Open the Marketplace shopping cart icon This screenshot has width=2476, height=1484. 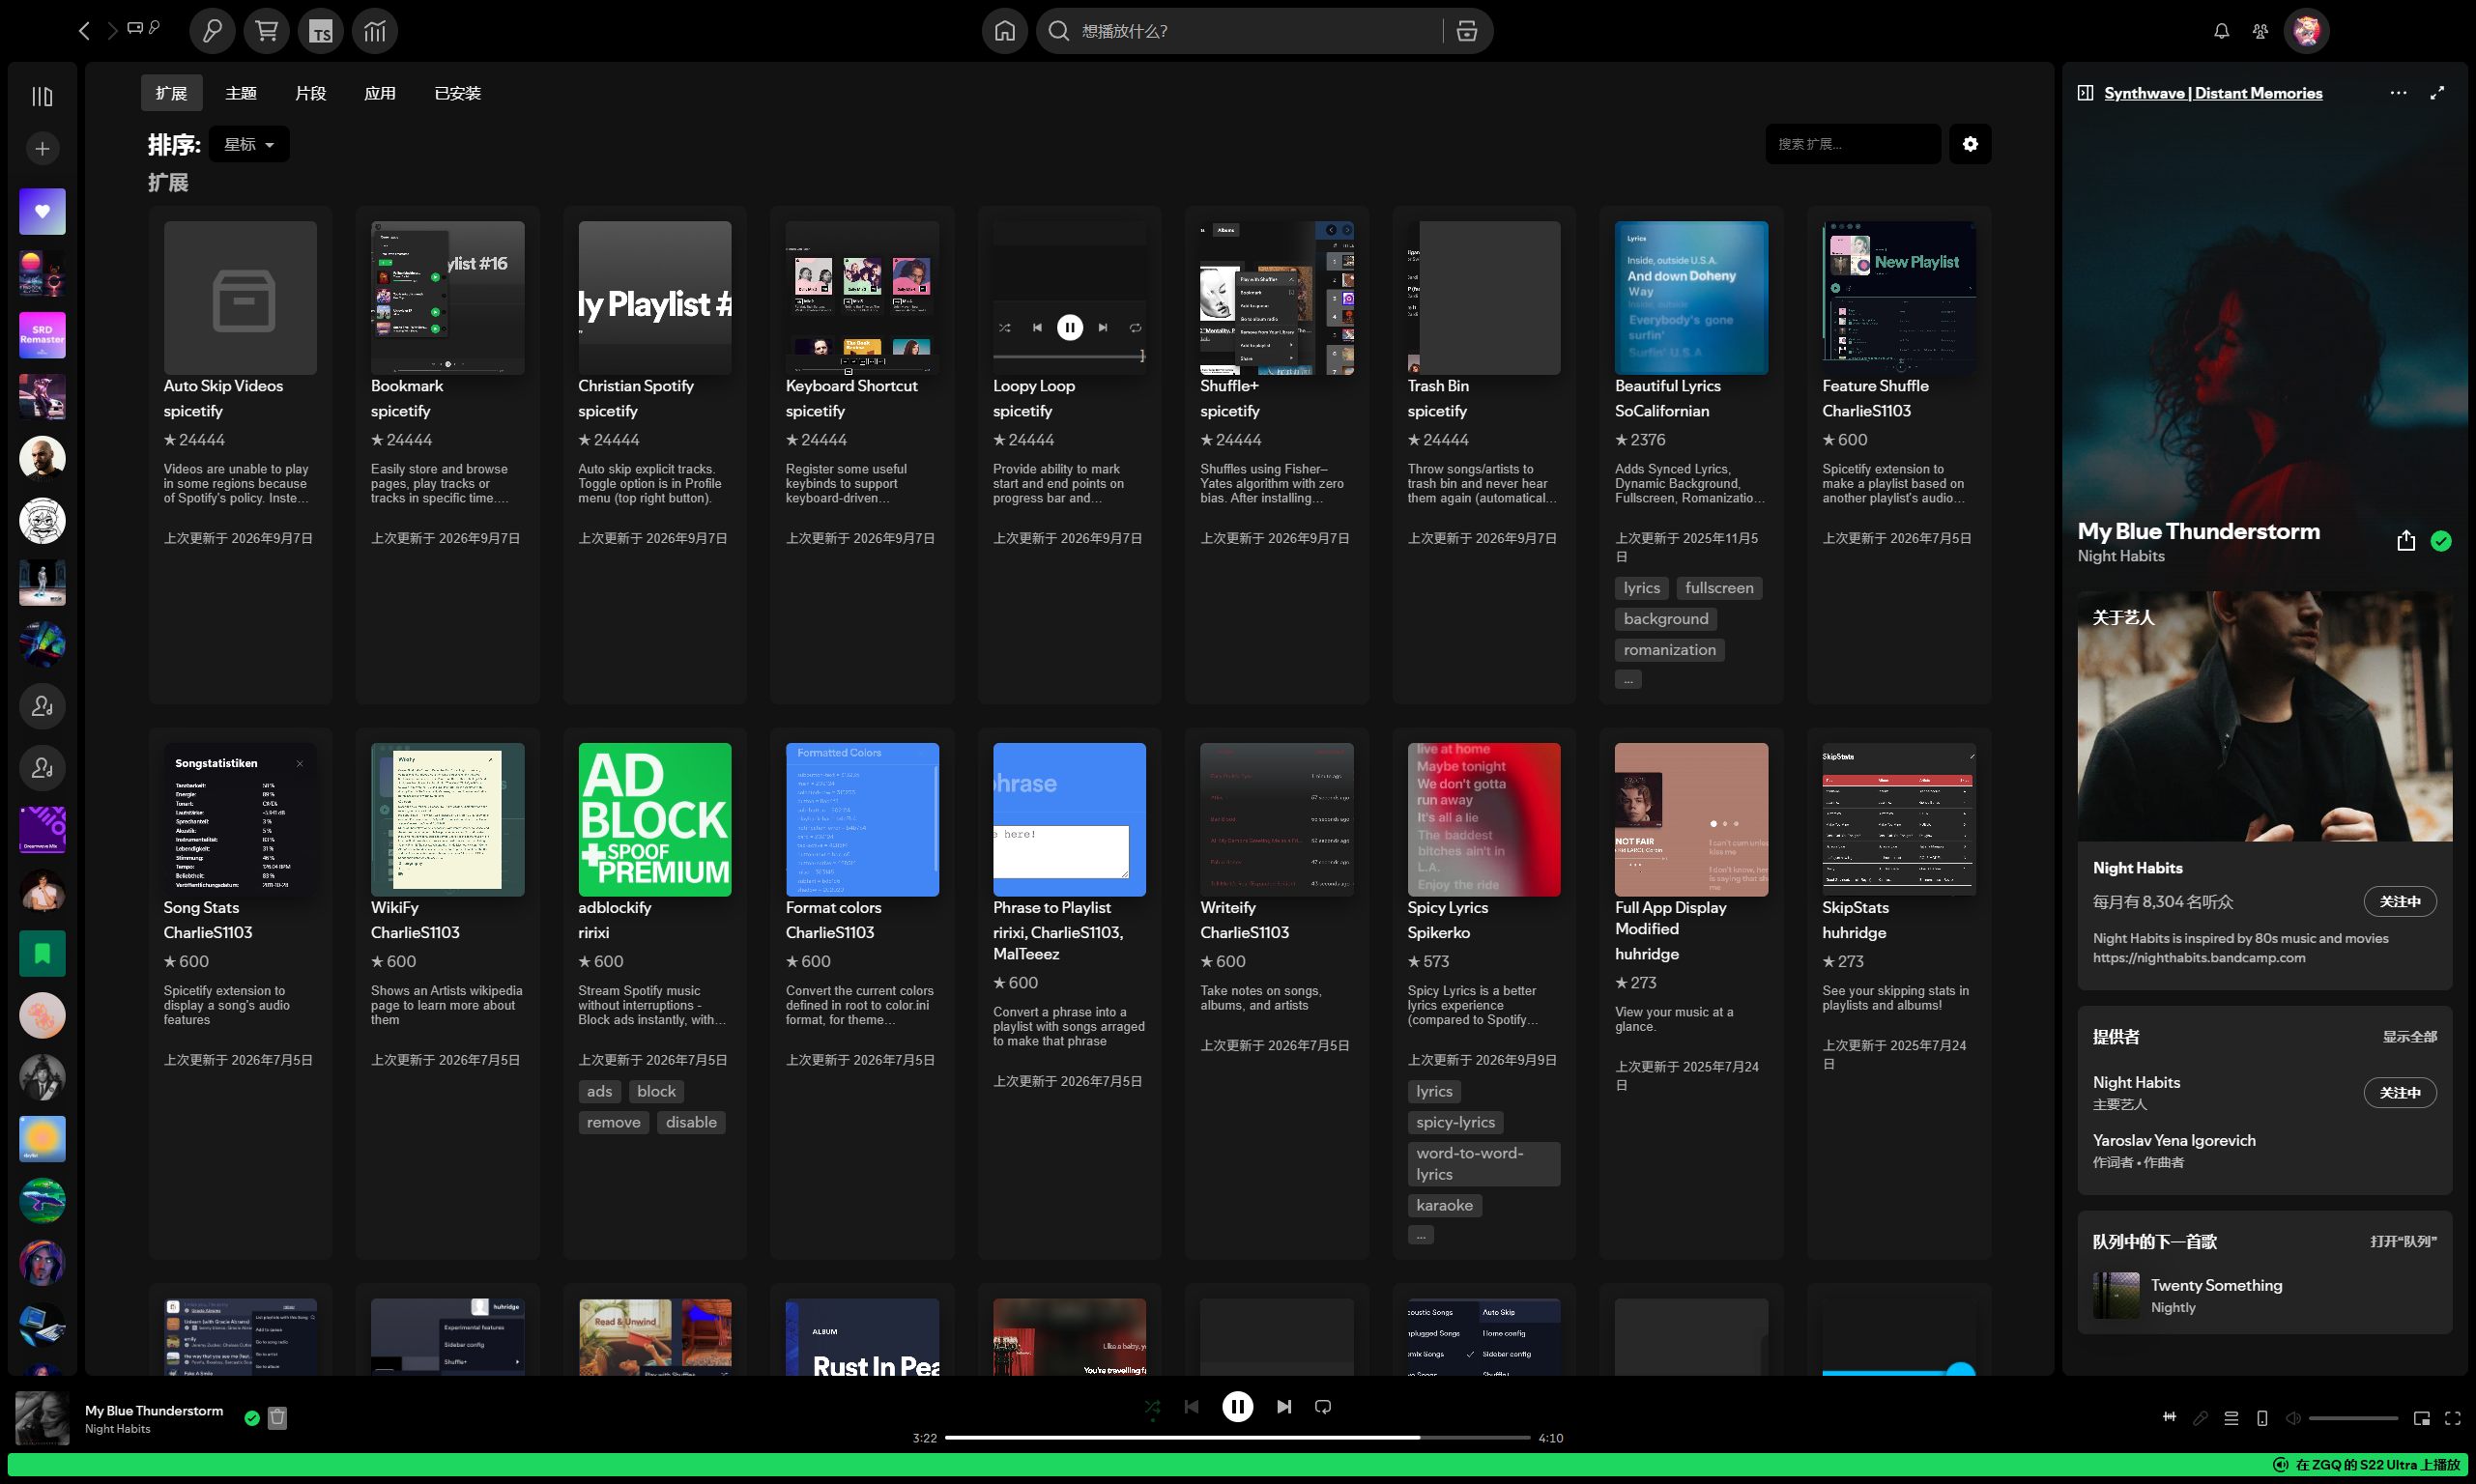266,31
